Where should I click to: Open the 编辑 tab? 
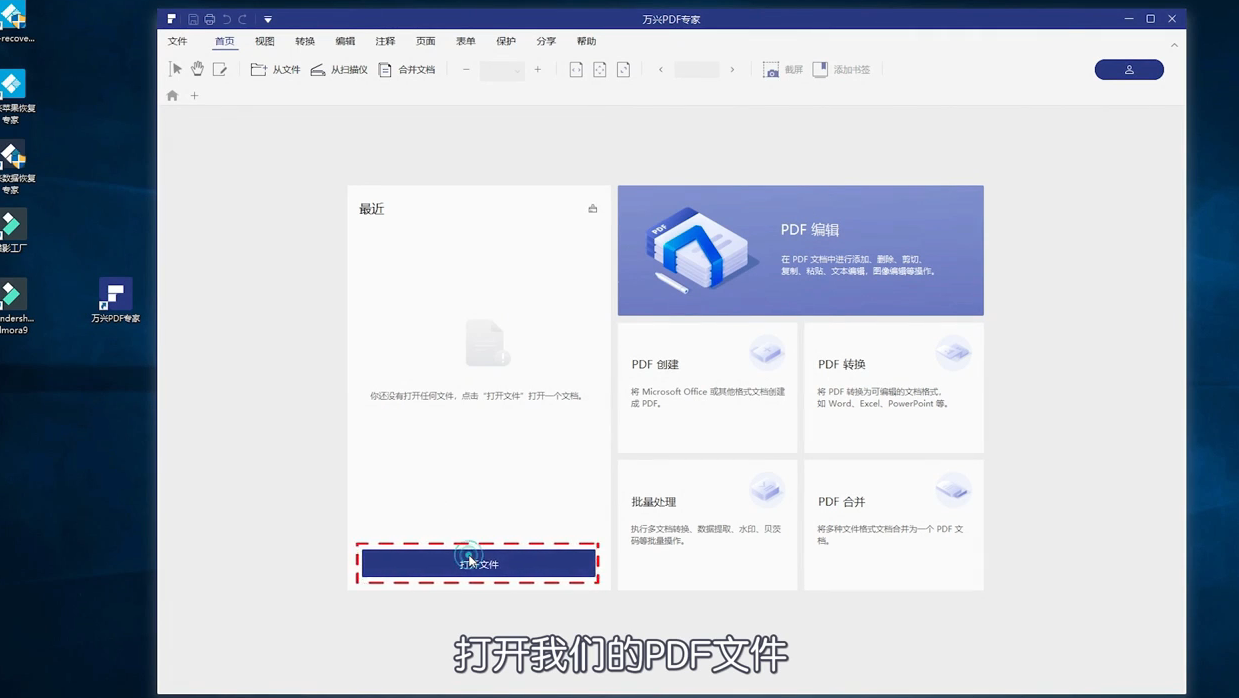pos(345,41)
